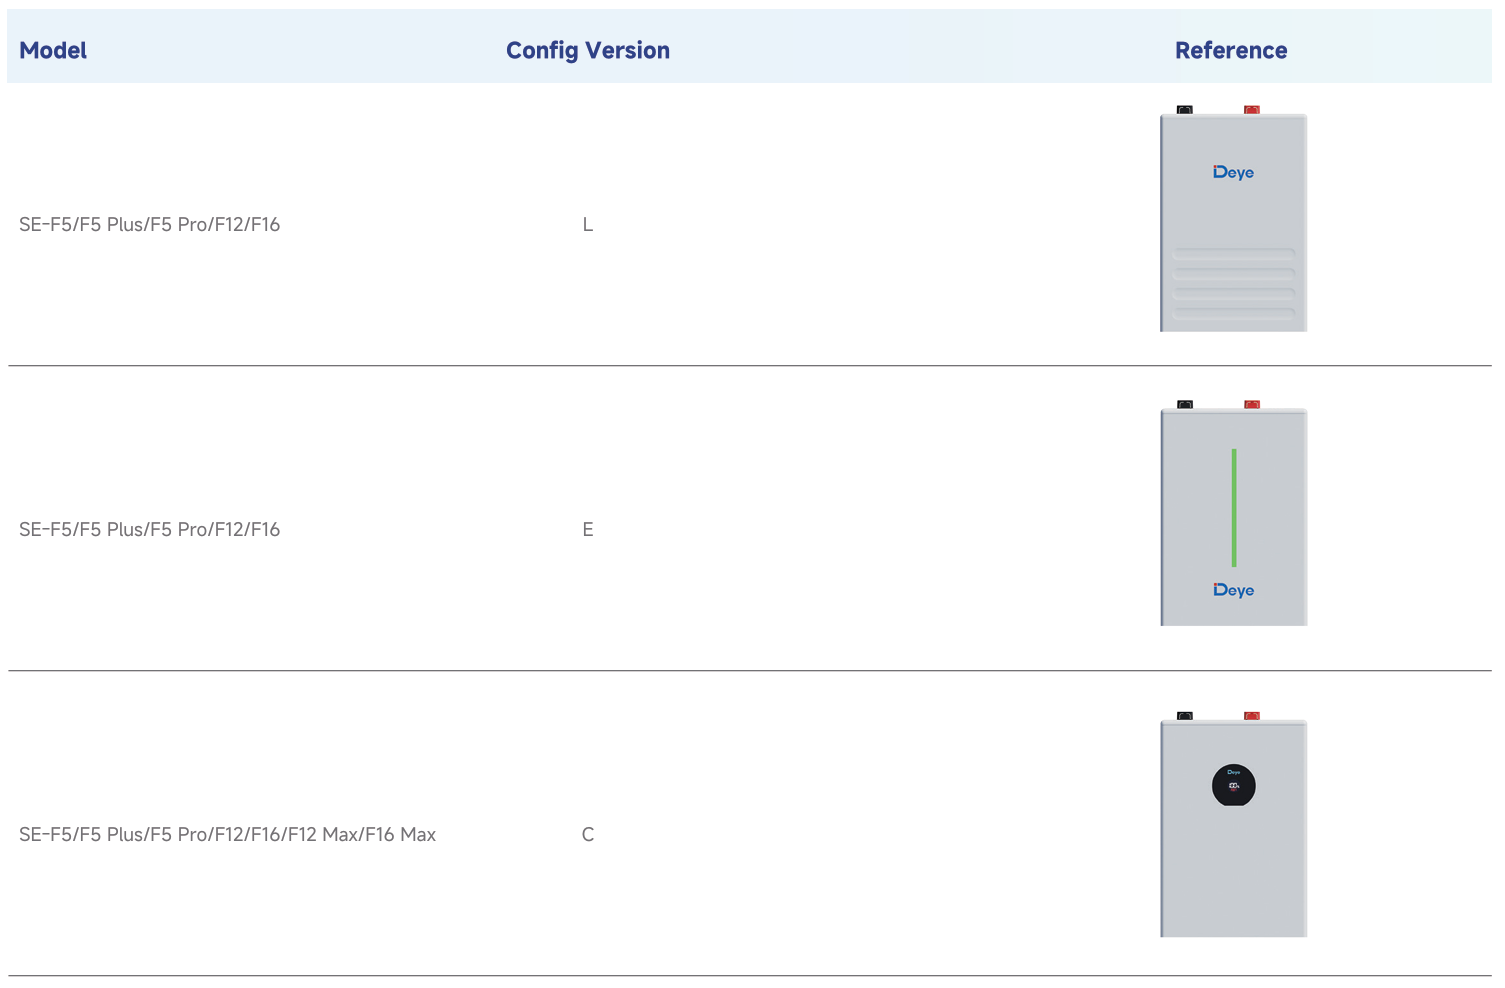Click the red terminal on the C version battery
This screenshot has width=1505, height=988.
click(1251, 716)
